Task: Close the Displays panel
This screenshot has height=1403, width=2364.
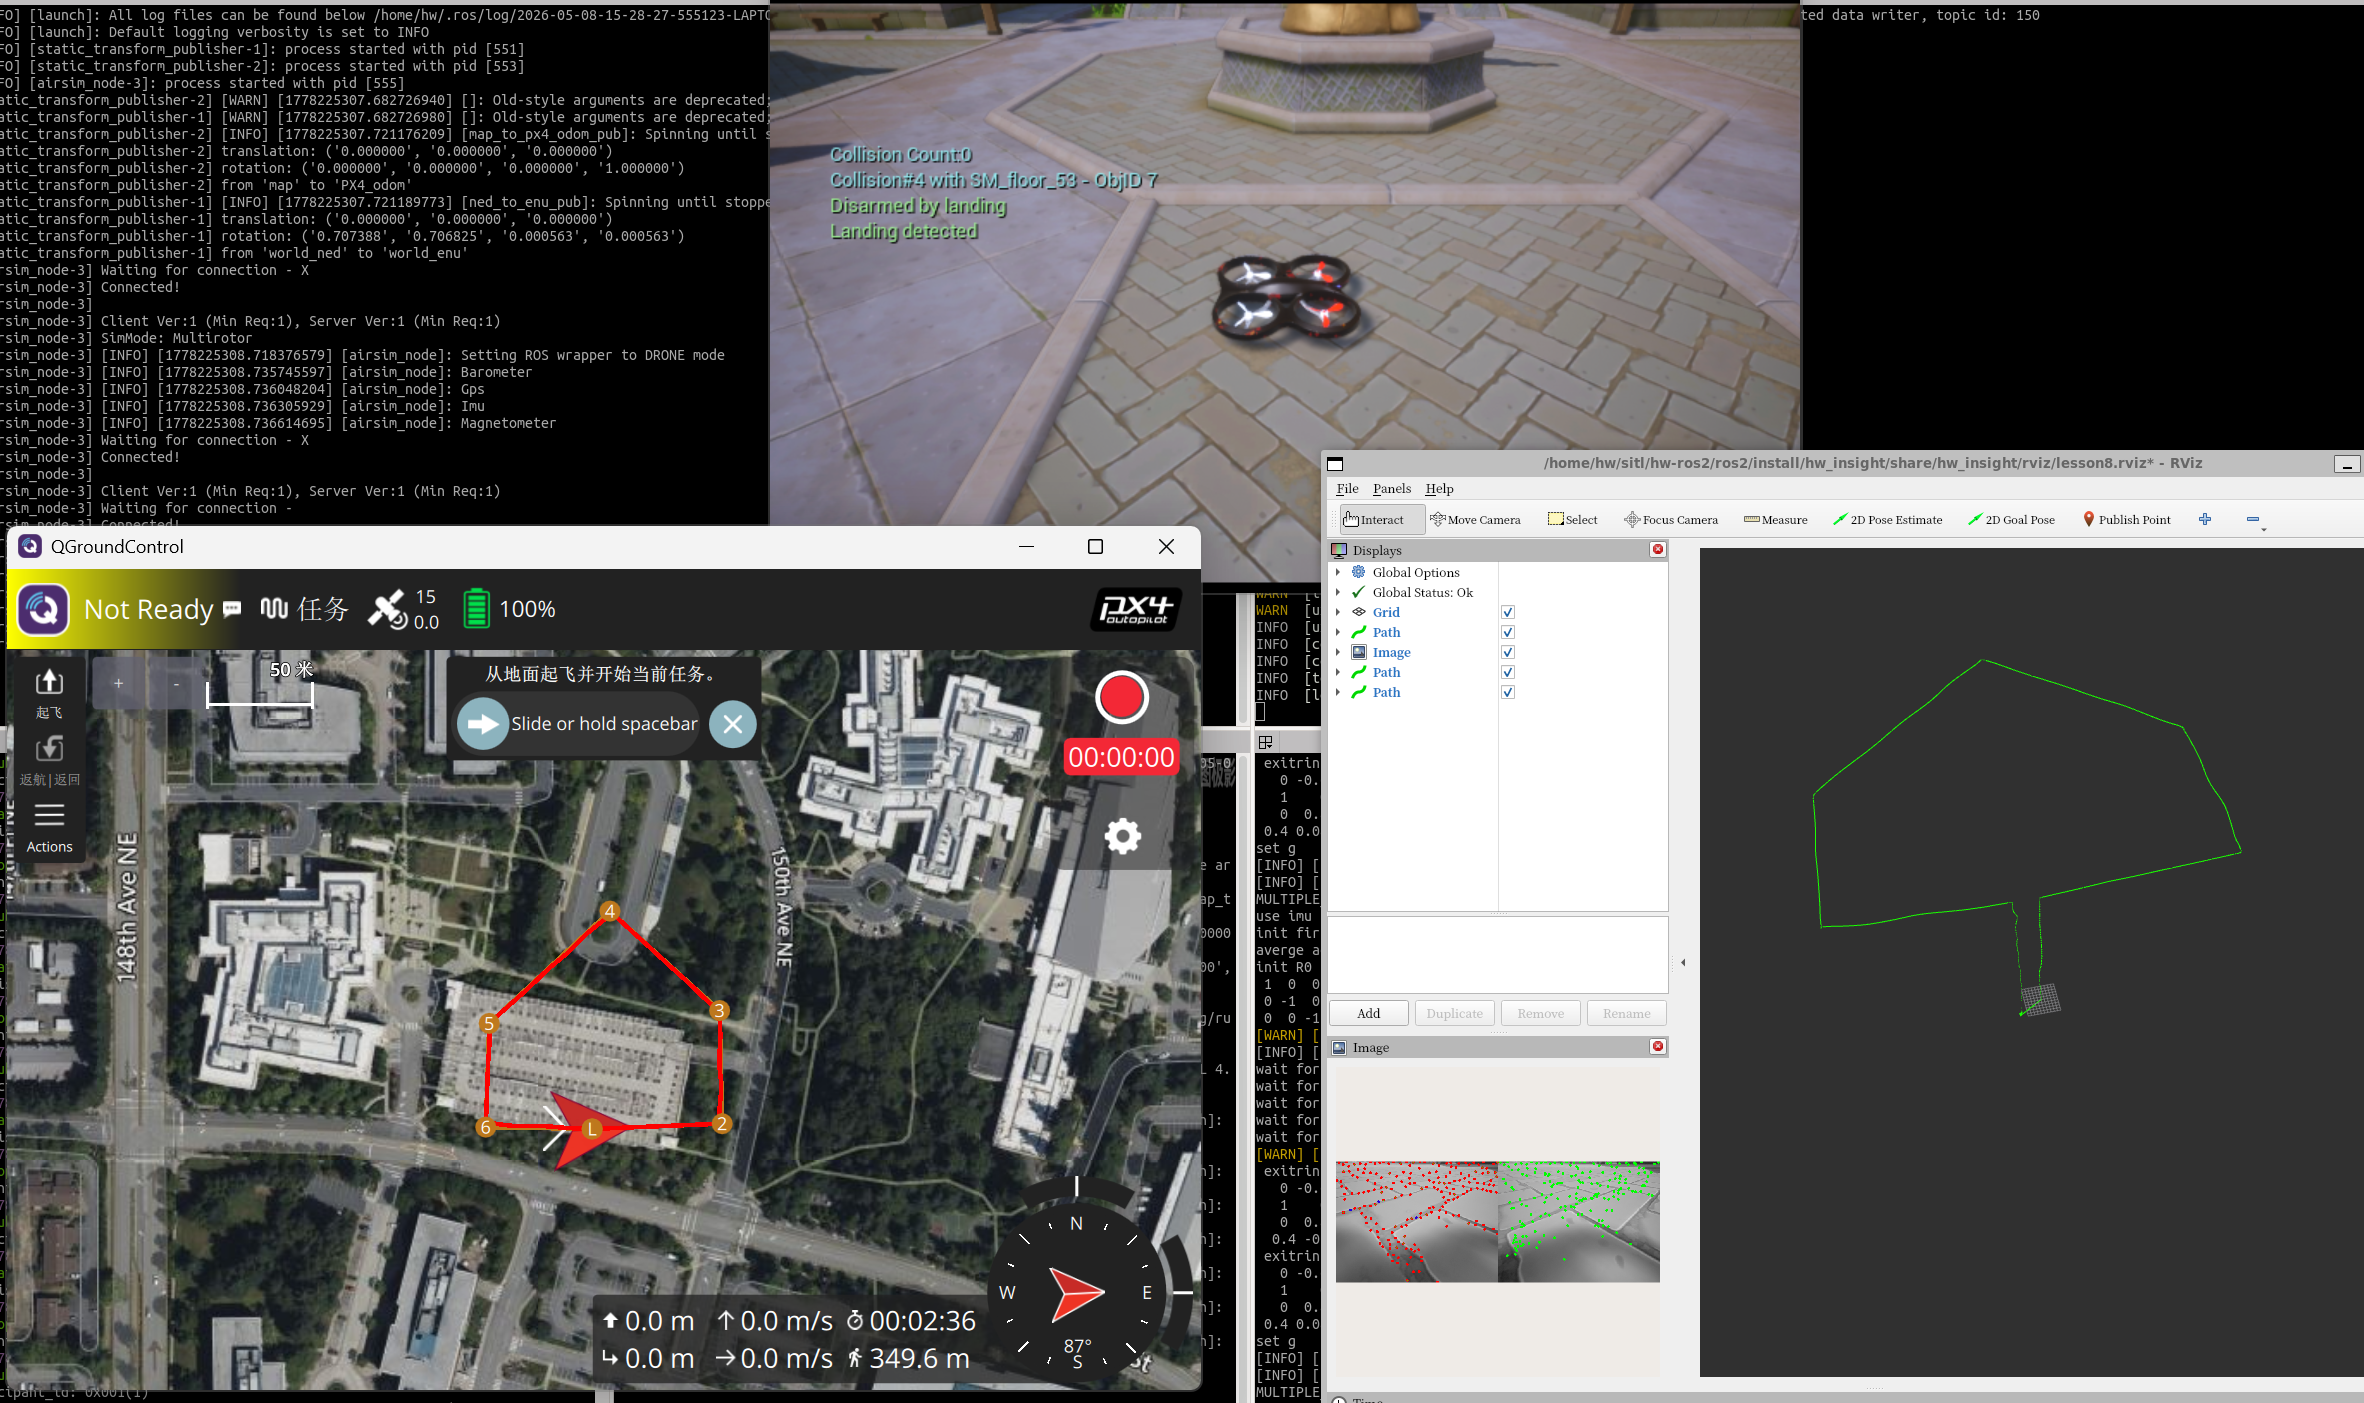Action: tap(1658, 549)
